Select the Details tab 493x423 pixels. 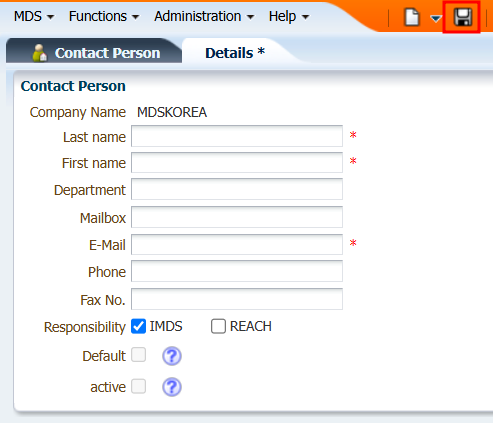click(235, 53)
